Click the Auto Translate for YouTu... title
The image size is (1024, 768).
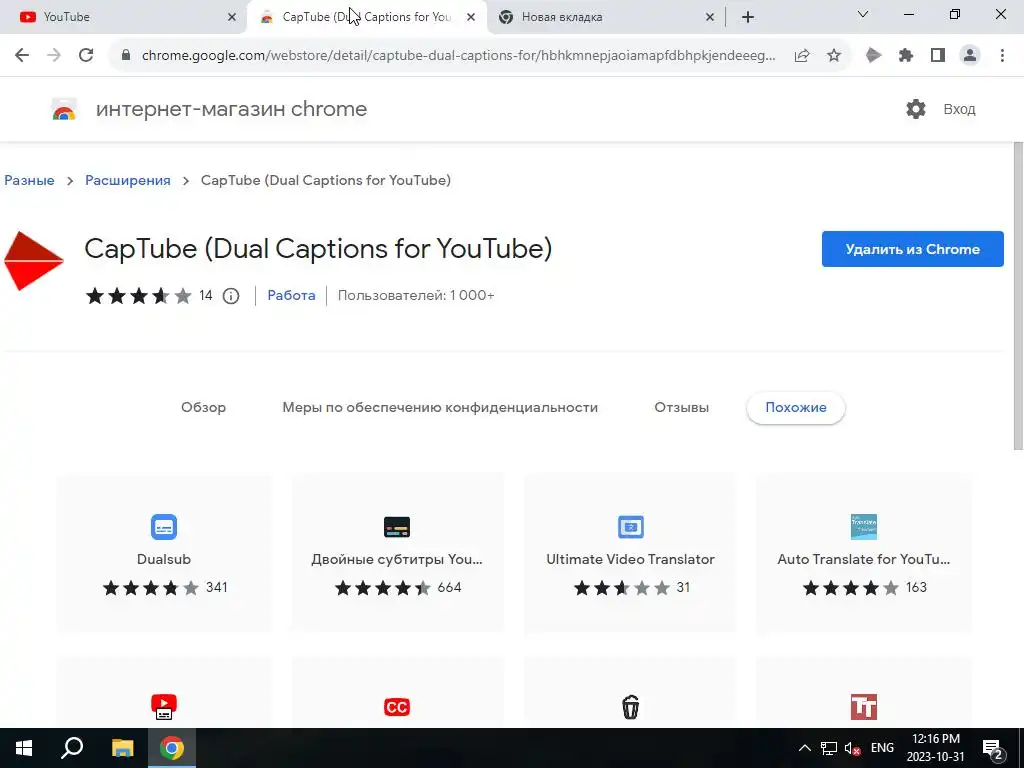[863, 559]
